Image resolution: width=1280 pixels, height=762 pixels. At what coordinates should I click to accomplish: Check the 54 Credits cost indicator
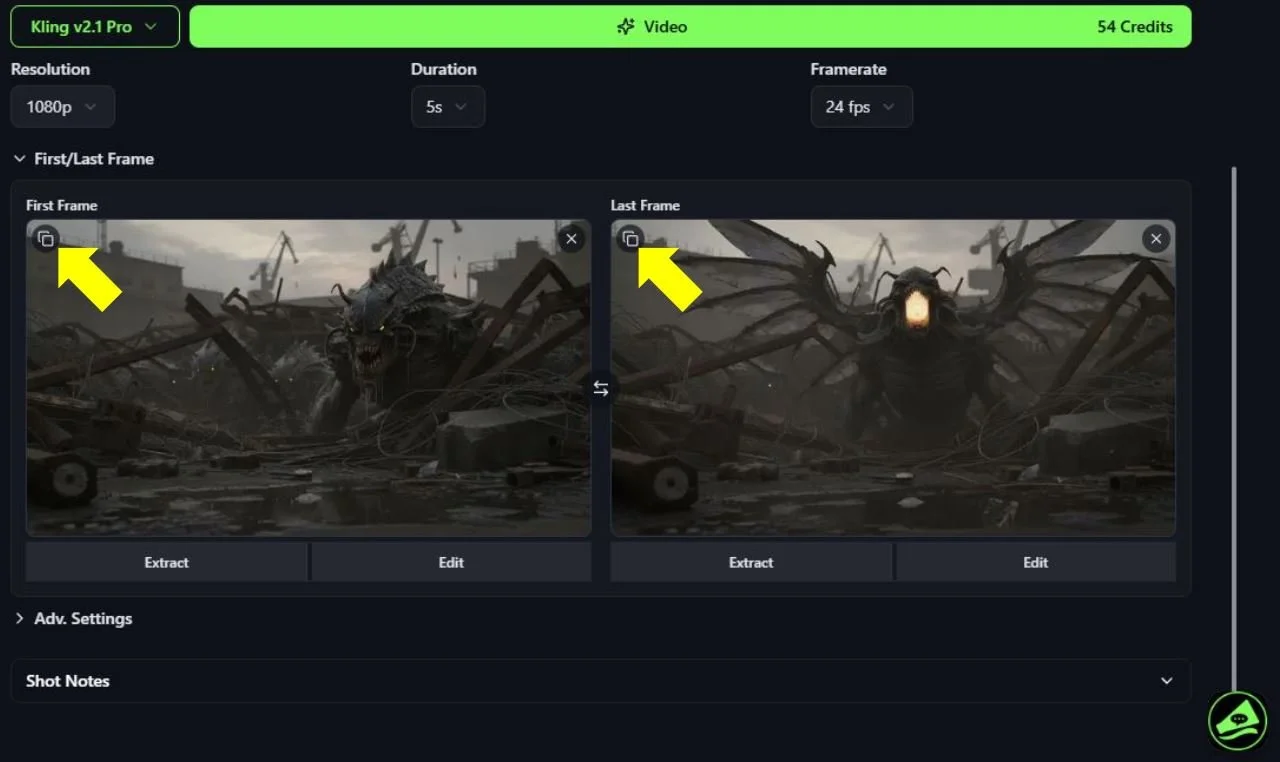(x=1136, y=26)
